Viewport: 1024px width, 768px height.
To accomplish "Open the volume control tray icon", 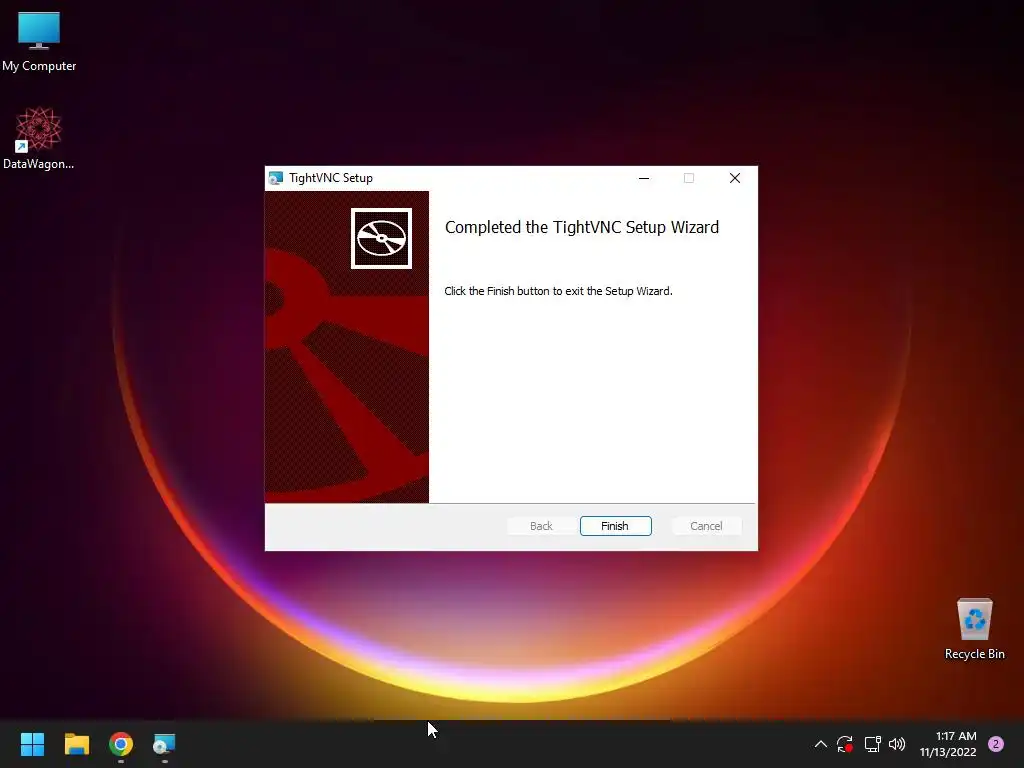I will coord(897,744).
